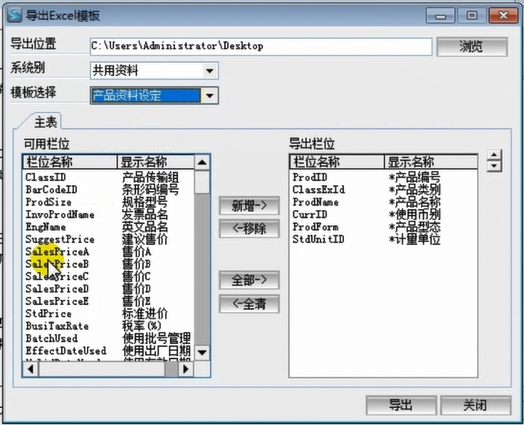This screenshot has width=524, height=425.
Task: Switch to the 主表 tab
Action: point(45,122)
